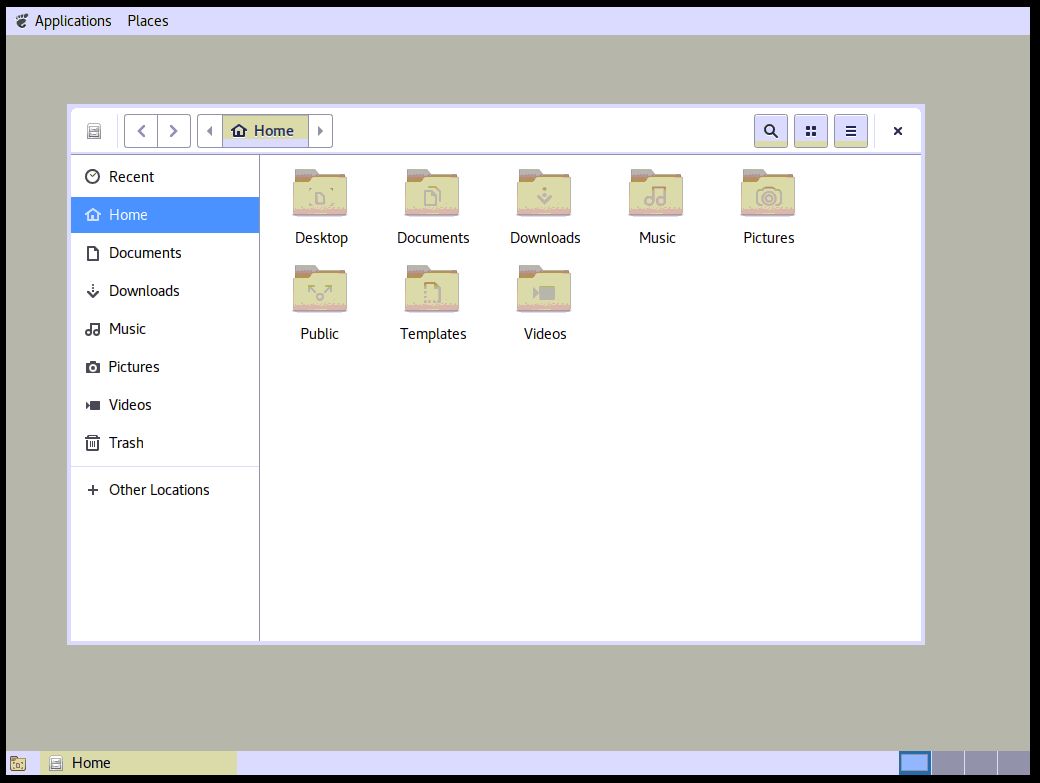Close the Files window
Viewport: 1040px width, 783px height.
[897, 131]
